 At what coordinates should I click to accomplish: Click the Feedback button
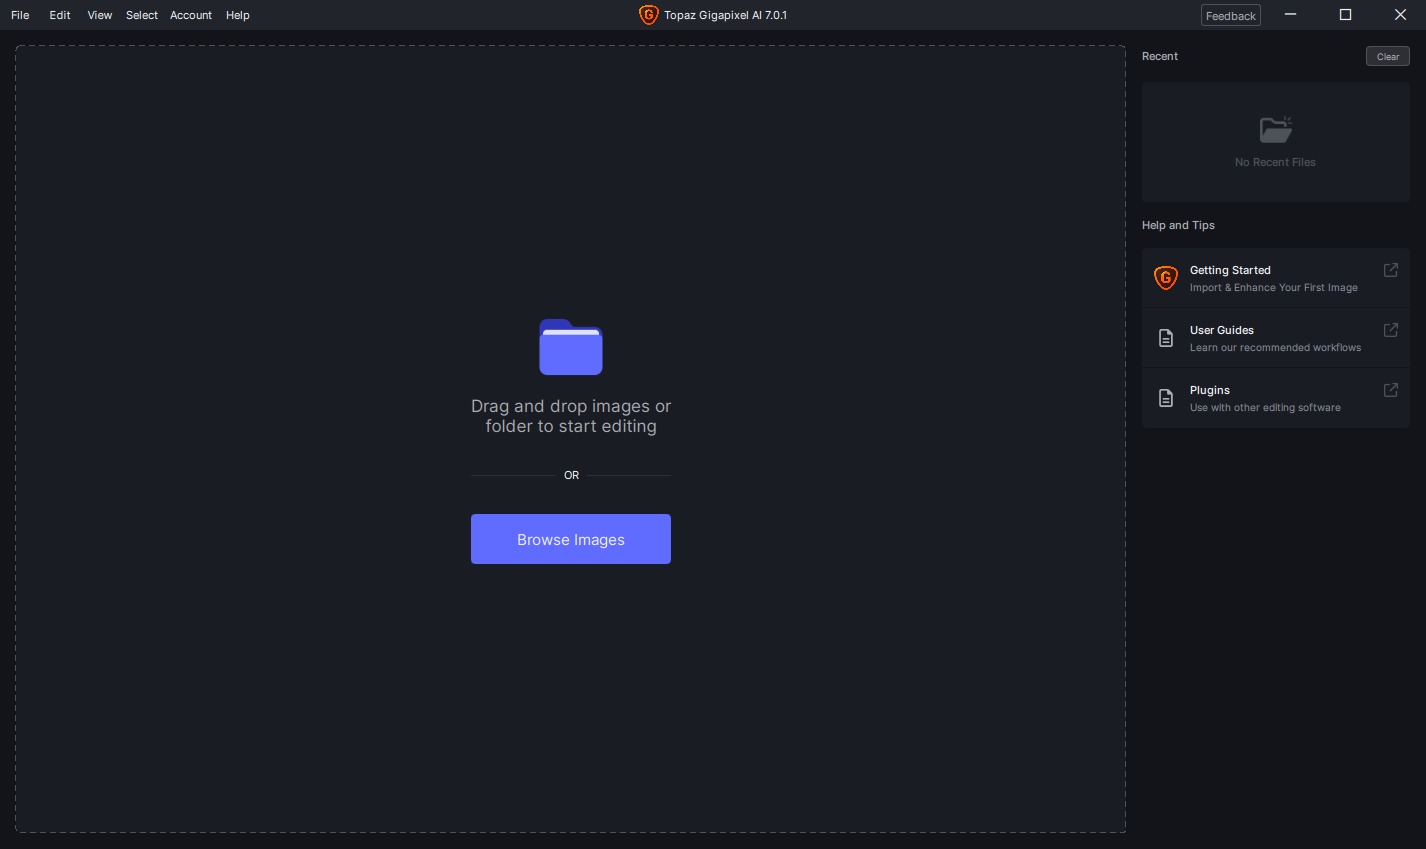(x=1230, y=15)
